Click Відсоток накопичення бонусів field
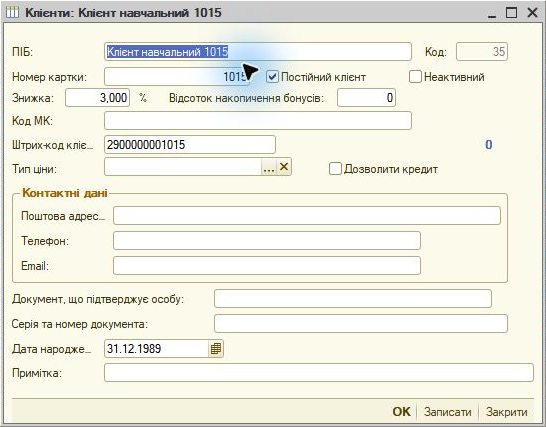Viewport: 546px width, 427px height. [x=366, y=98]
